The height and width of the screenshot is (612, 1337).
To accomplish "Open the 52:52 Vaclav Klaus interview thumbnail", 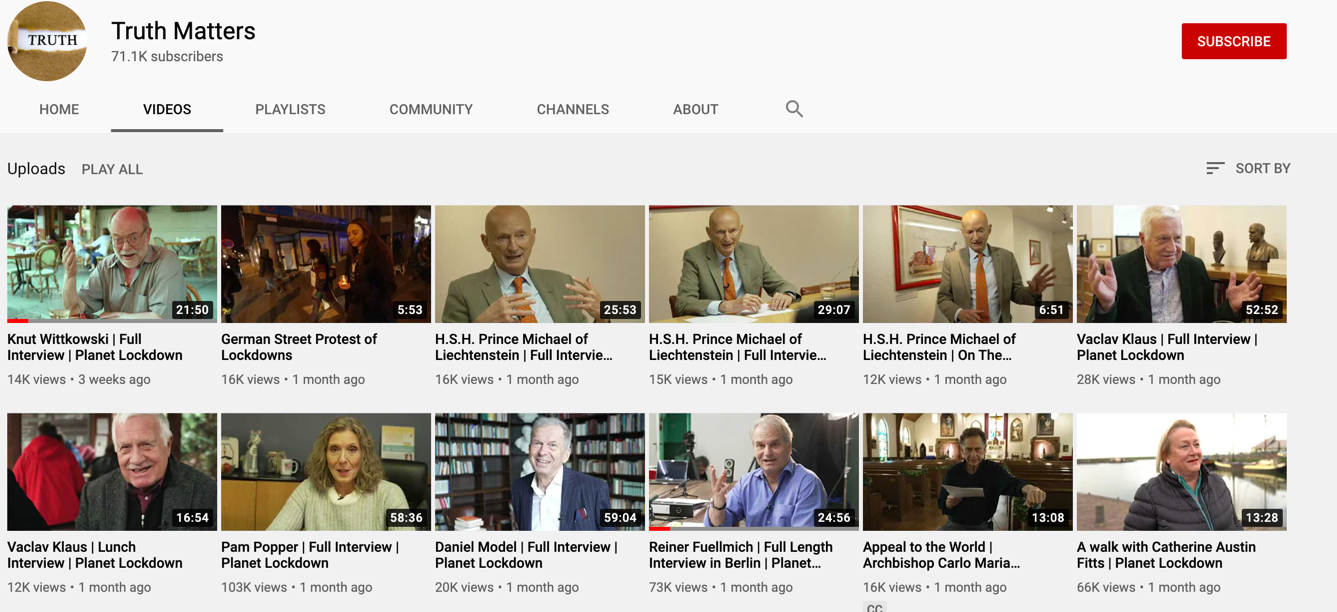I will [x=1181, y=264].
